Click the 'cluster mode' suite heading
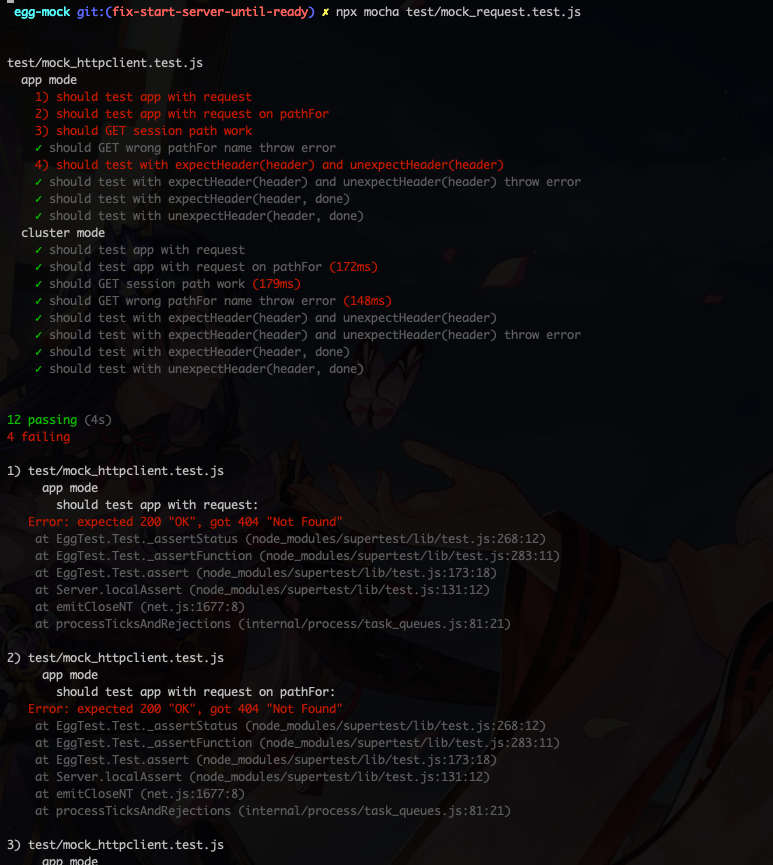The width and height of the screenshot is (773, 865). pos(63,233)
